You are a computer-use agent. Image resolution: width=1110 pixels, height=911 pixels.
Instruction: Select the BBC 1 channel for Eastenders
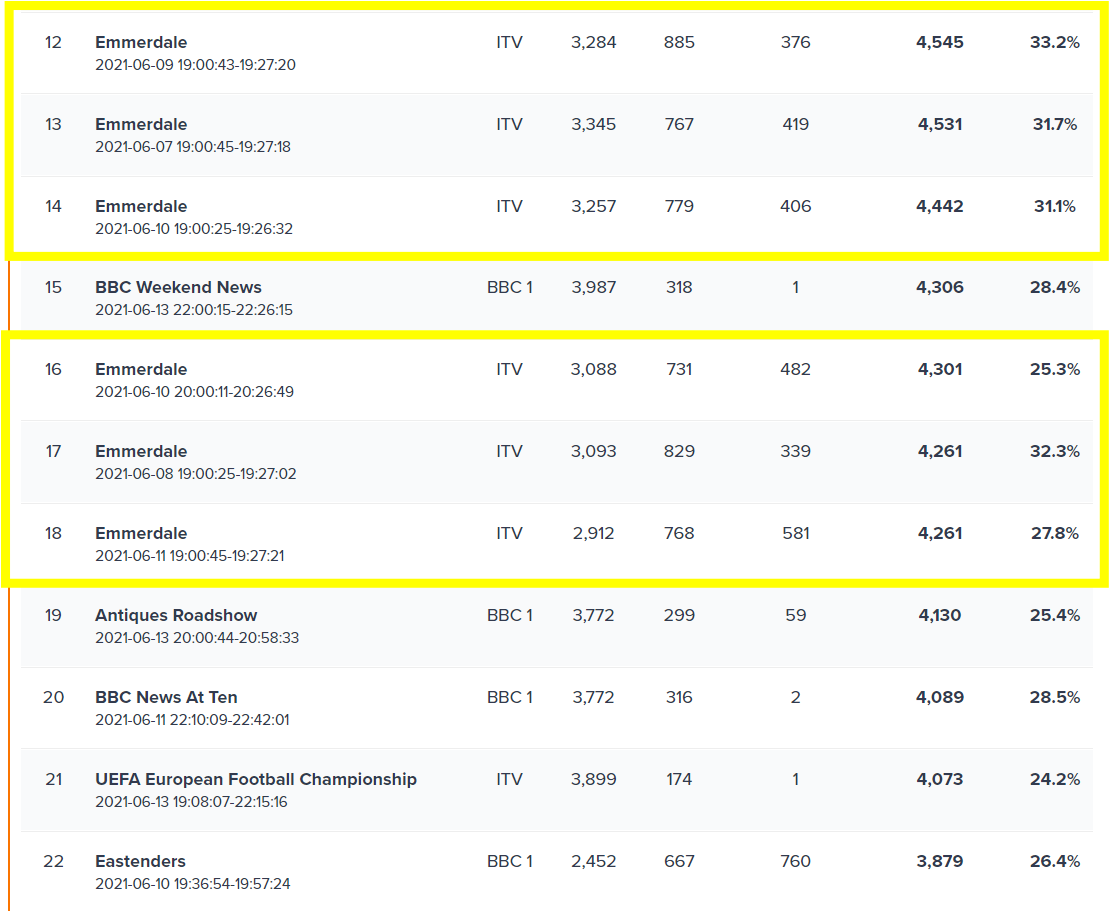click(509, 862)
